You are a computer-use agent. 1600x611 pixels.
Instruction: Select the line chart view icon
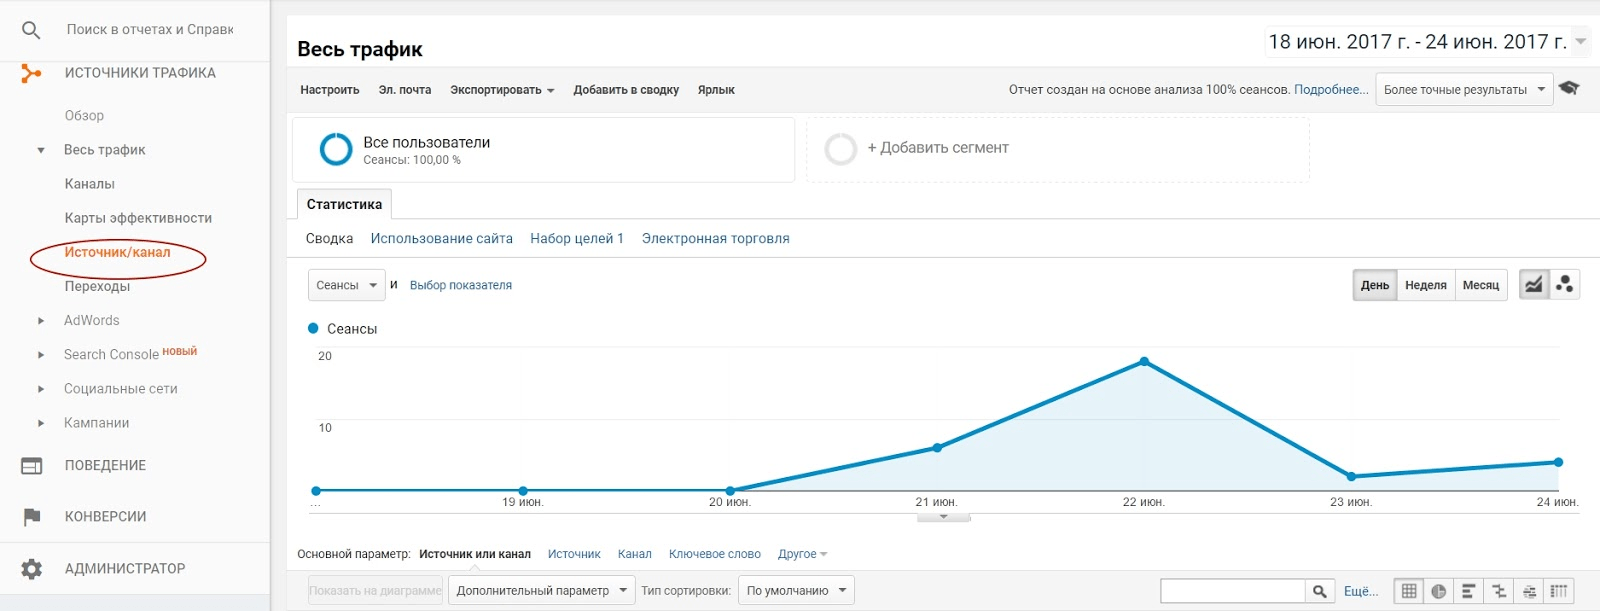(1533, 285)
